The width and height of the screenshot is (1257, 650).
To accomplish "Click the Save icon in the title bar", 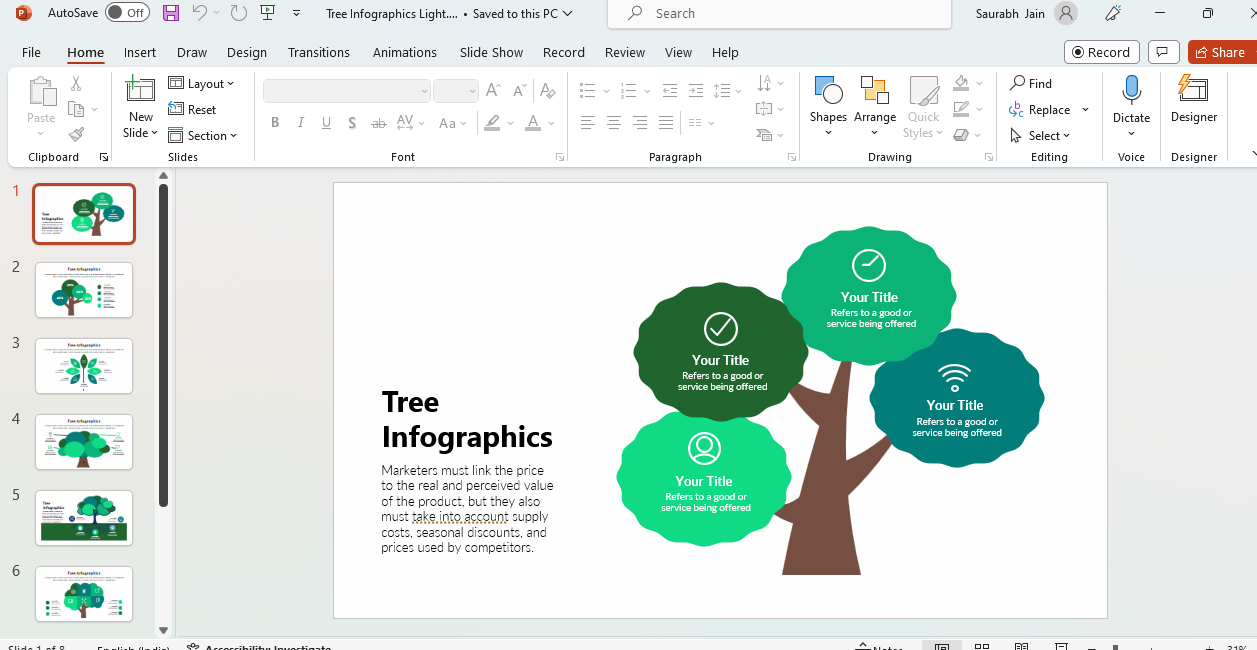I will tap(171, 13).
